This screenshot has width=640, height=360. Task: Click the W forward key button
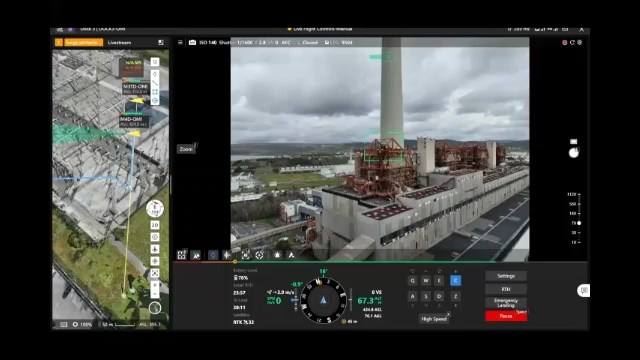(426, 280)
